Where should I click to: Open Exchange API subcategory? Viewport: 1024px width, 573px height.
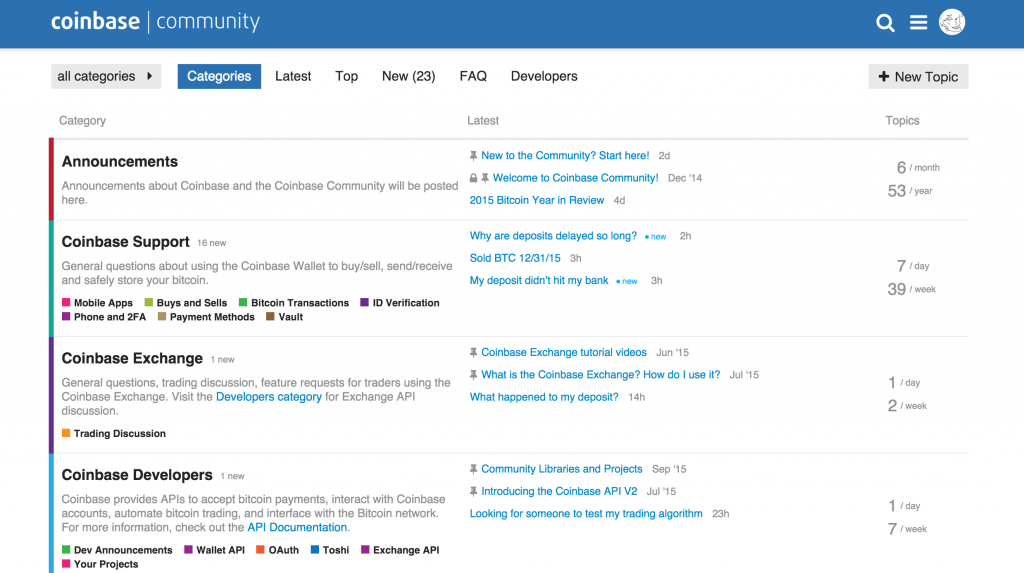click(400, 550)
